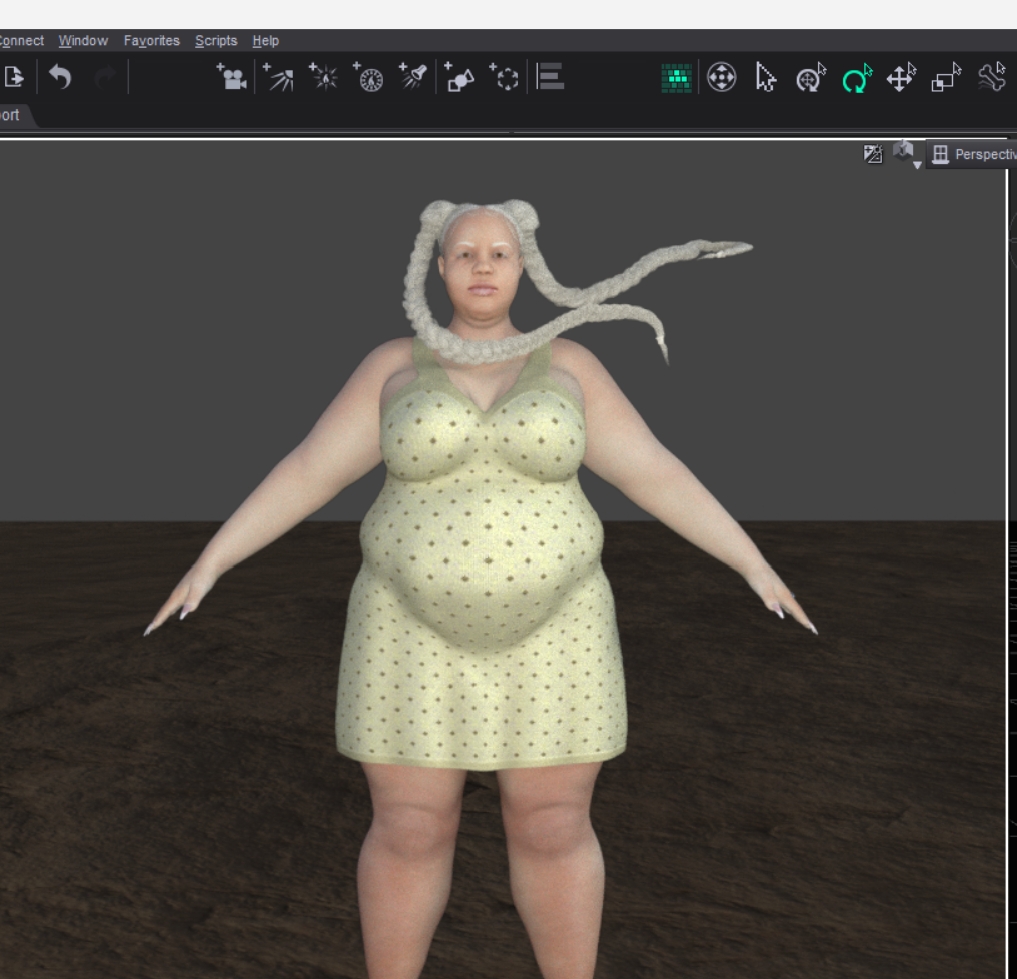Screen dimensions: 1017x979
Task: Open the draw style icon in viewport
Action: click(873, 154)
